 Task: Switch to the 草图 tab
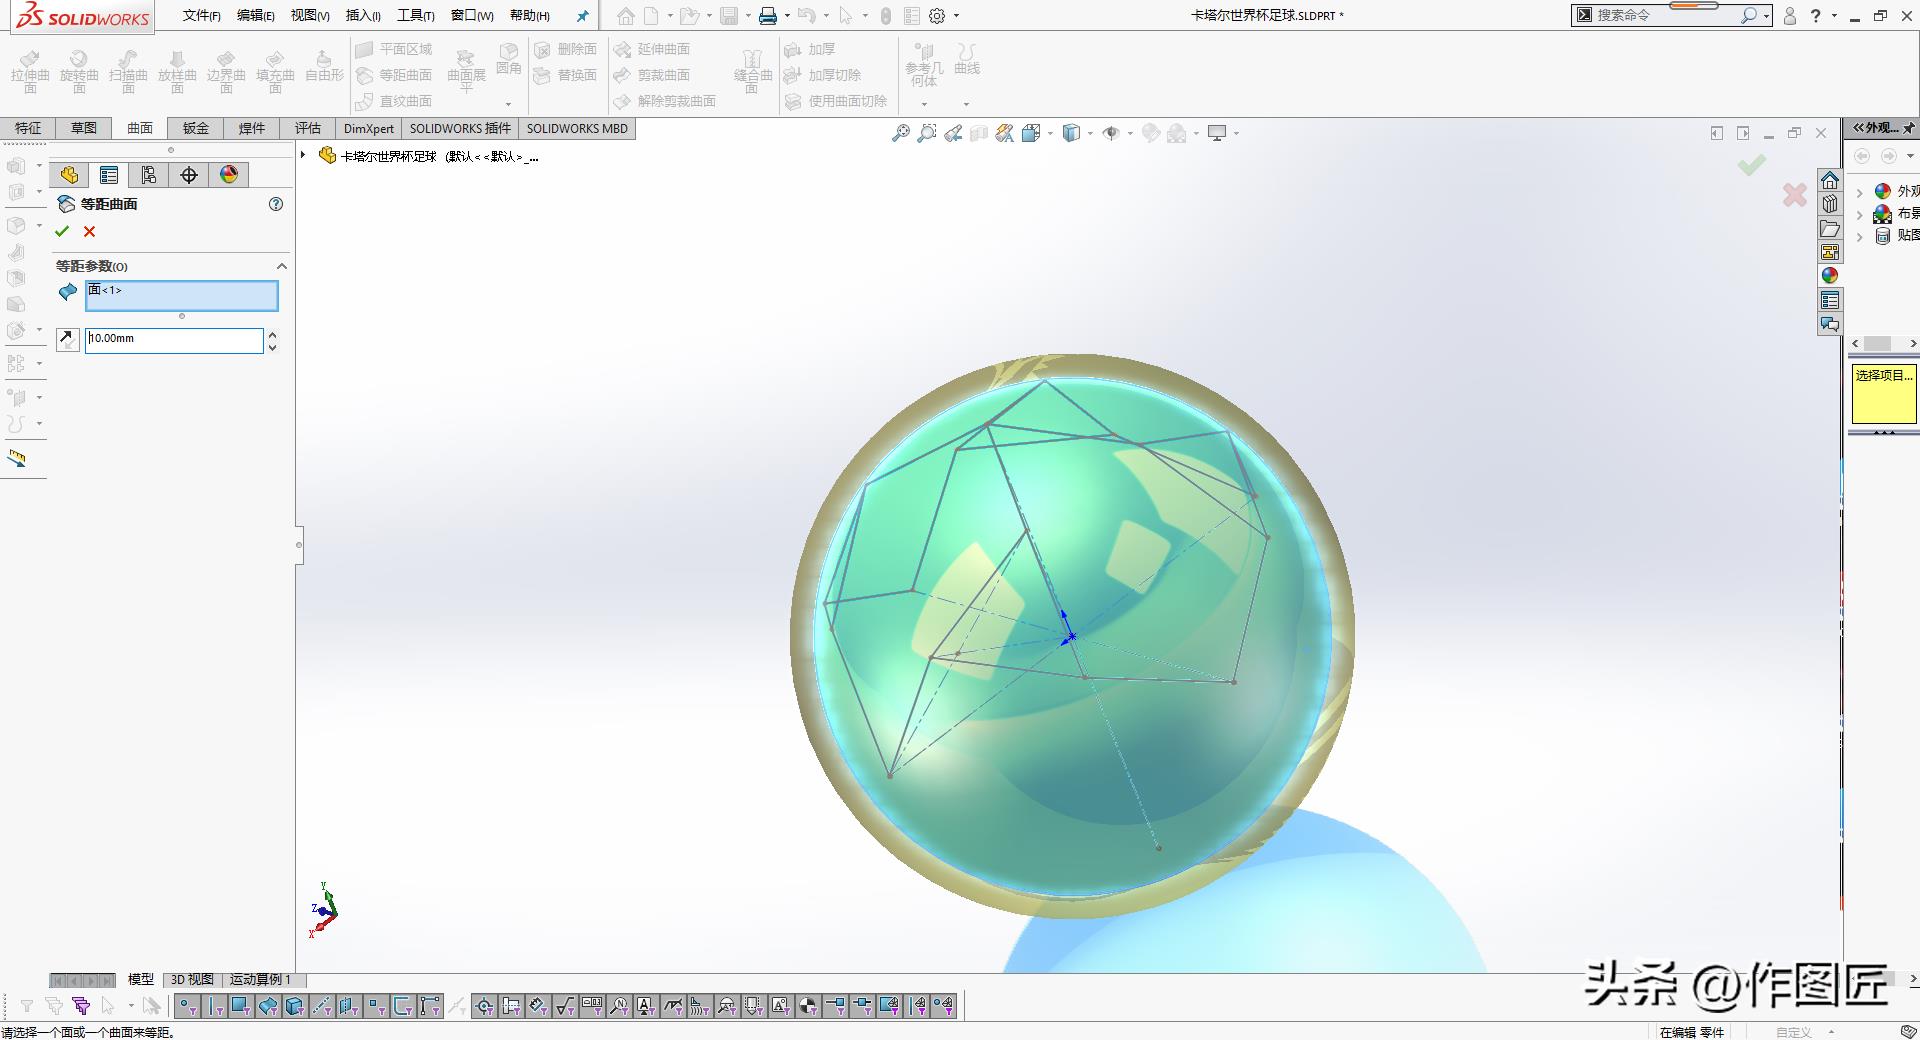pos(84,128)
